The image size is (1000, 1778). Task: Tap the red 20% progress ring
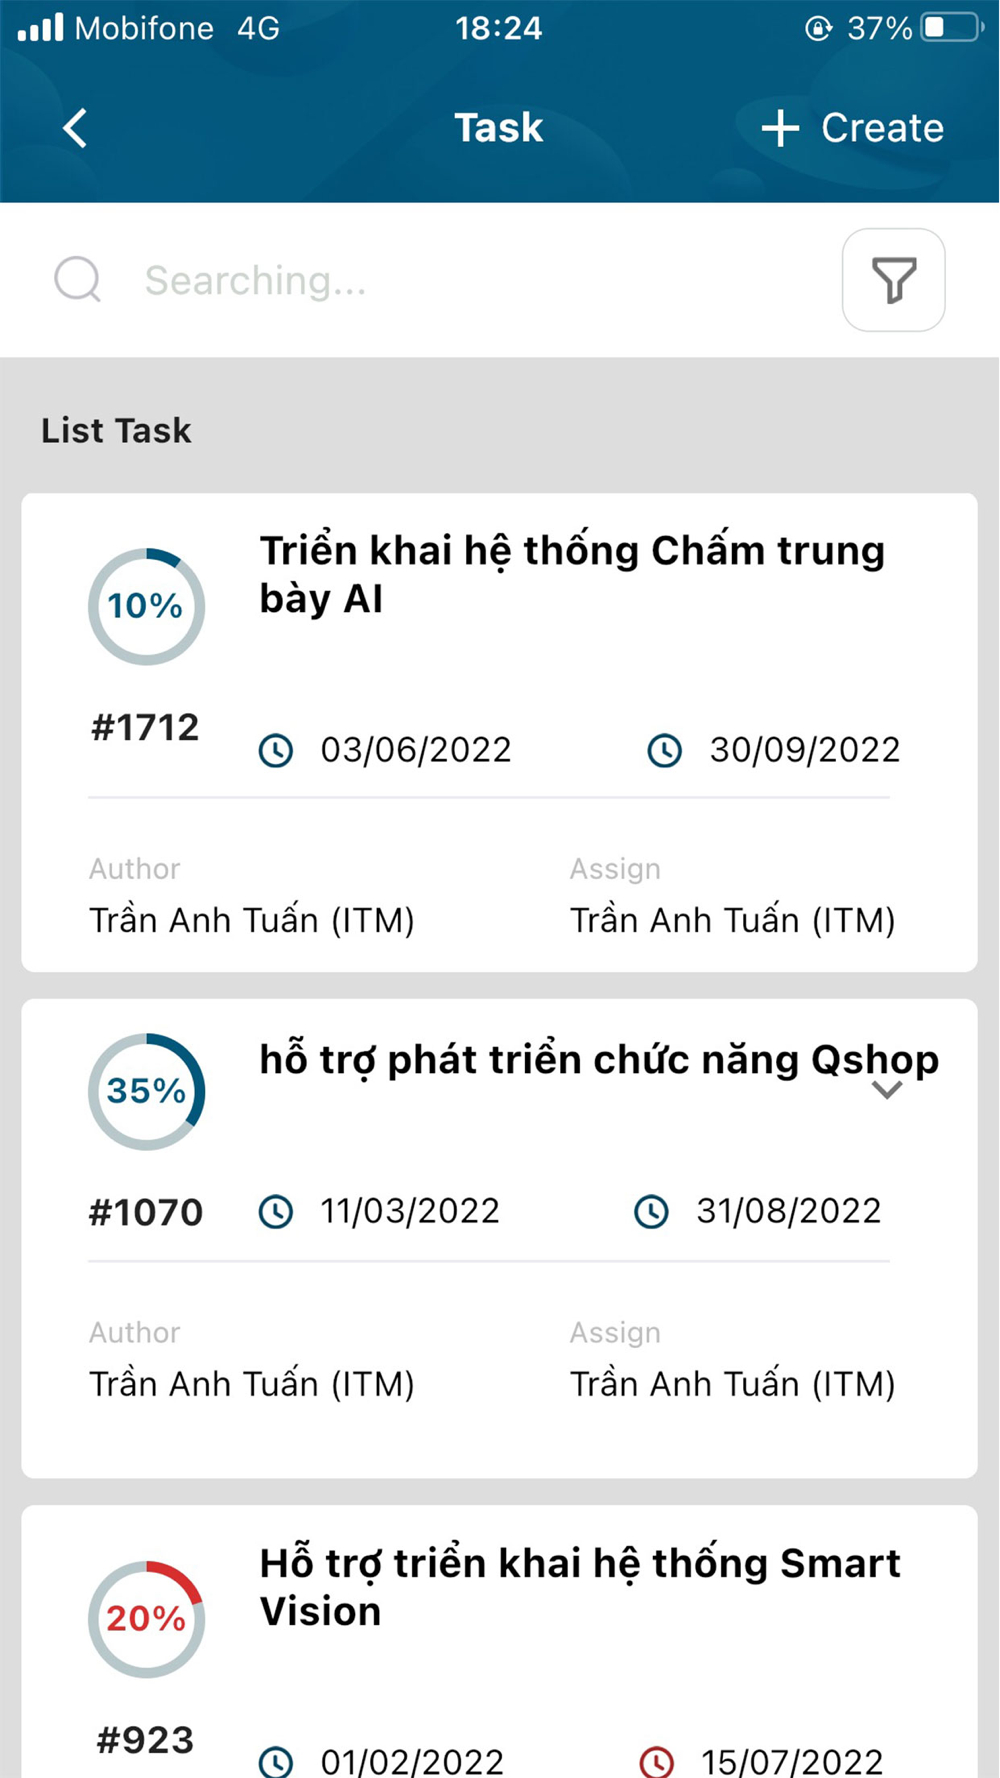click(146, 1619)
